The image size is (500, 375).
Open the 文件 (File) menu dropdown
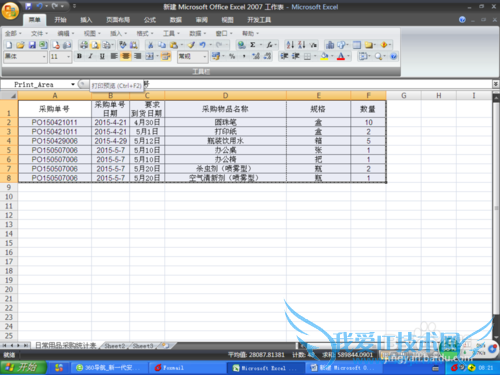tap(39, 33)
